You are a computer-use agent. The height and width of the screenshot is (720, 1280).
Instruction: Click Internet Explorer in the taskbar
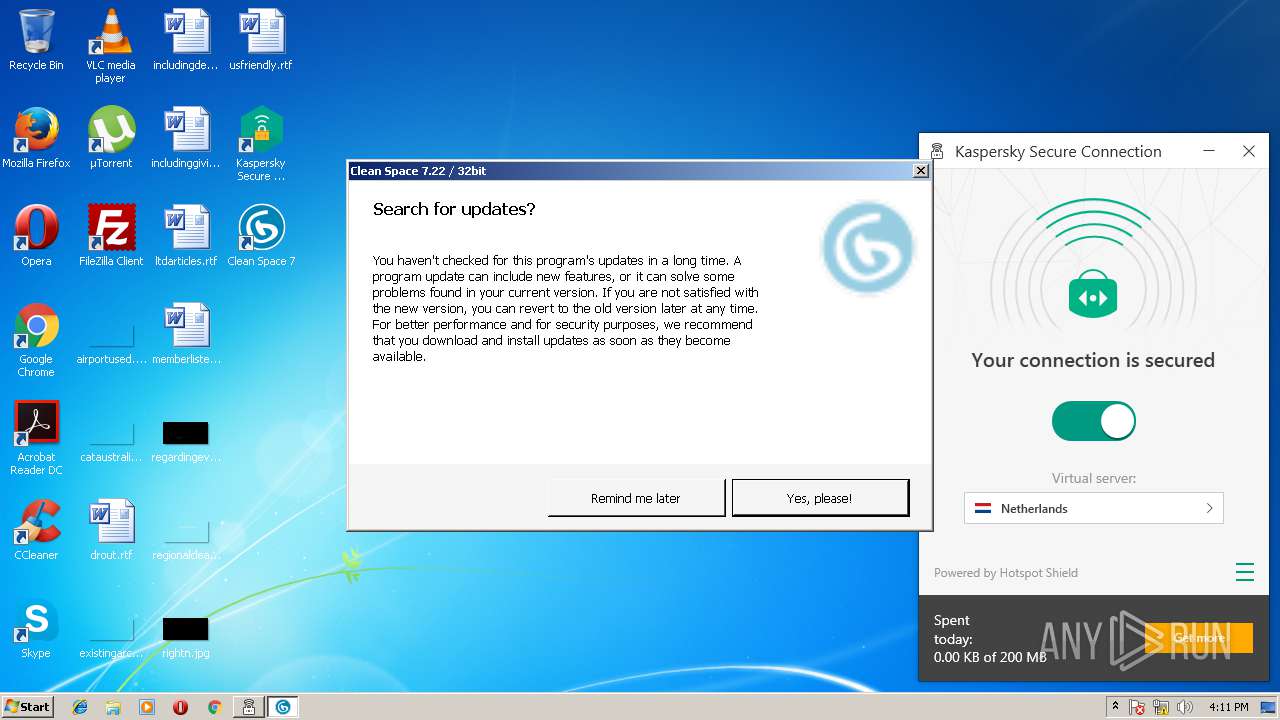[x=80, y=707]
